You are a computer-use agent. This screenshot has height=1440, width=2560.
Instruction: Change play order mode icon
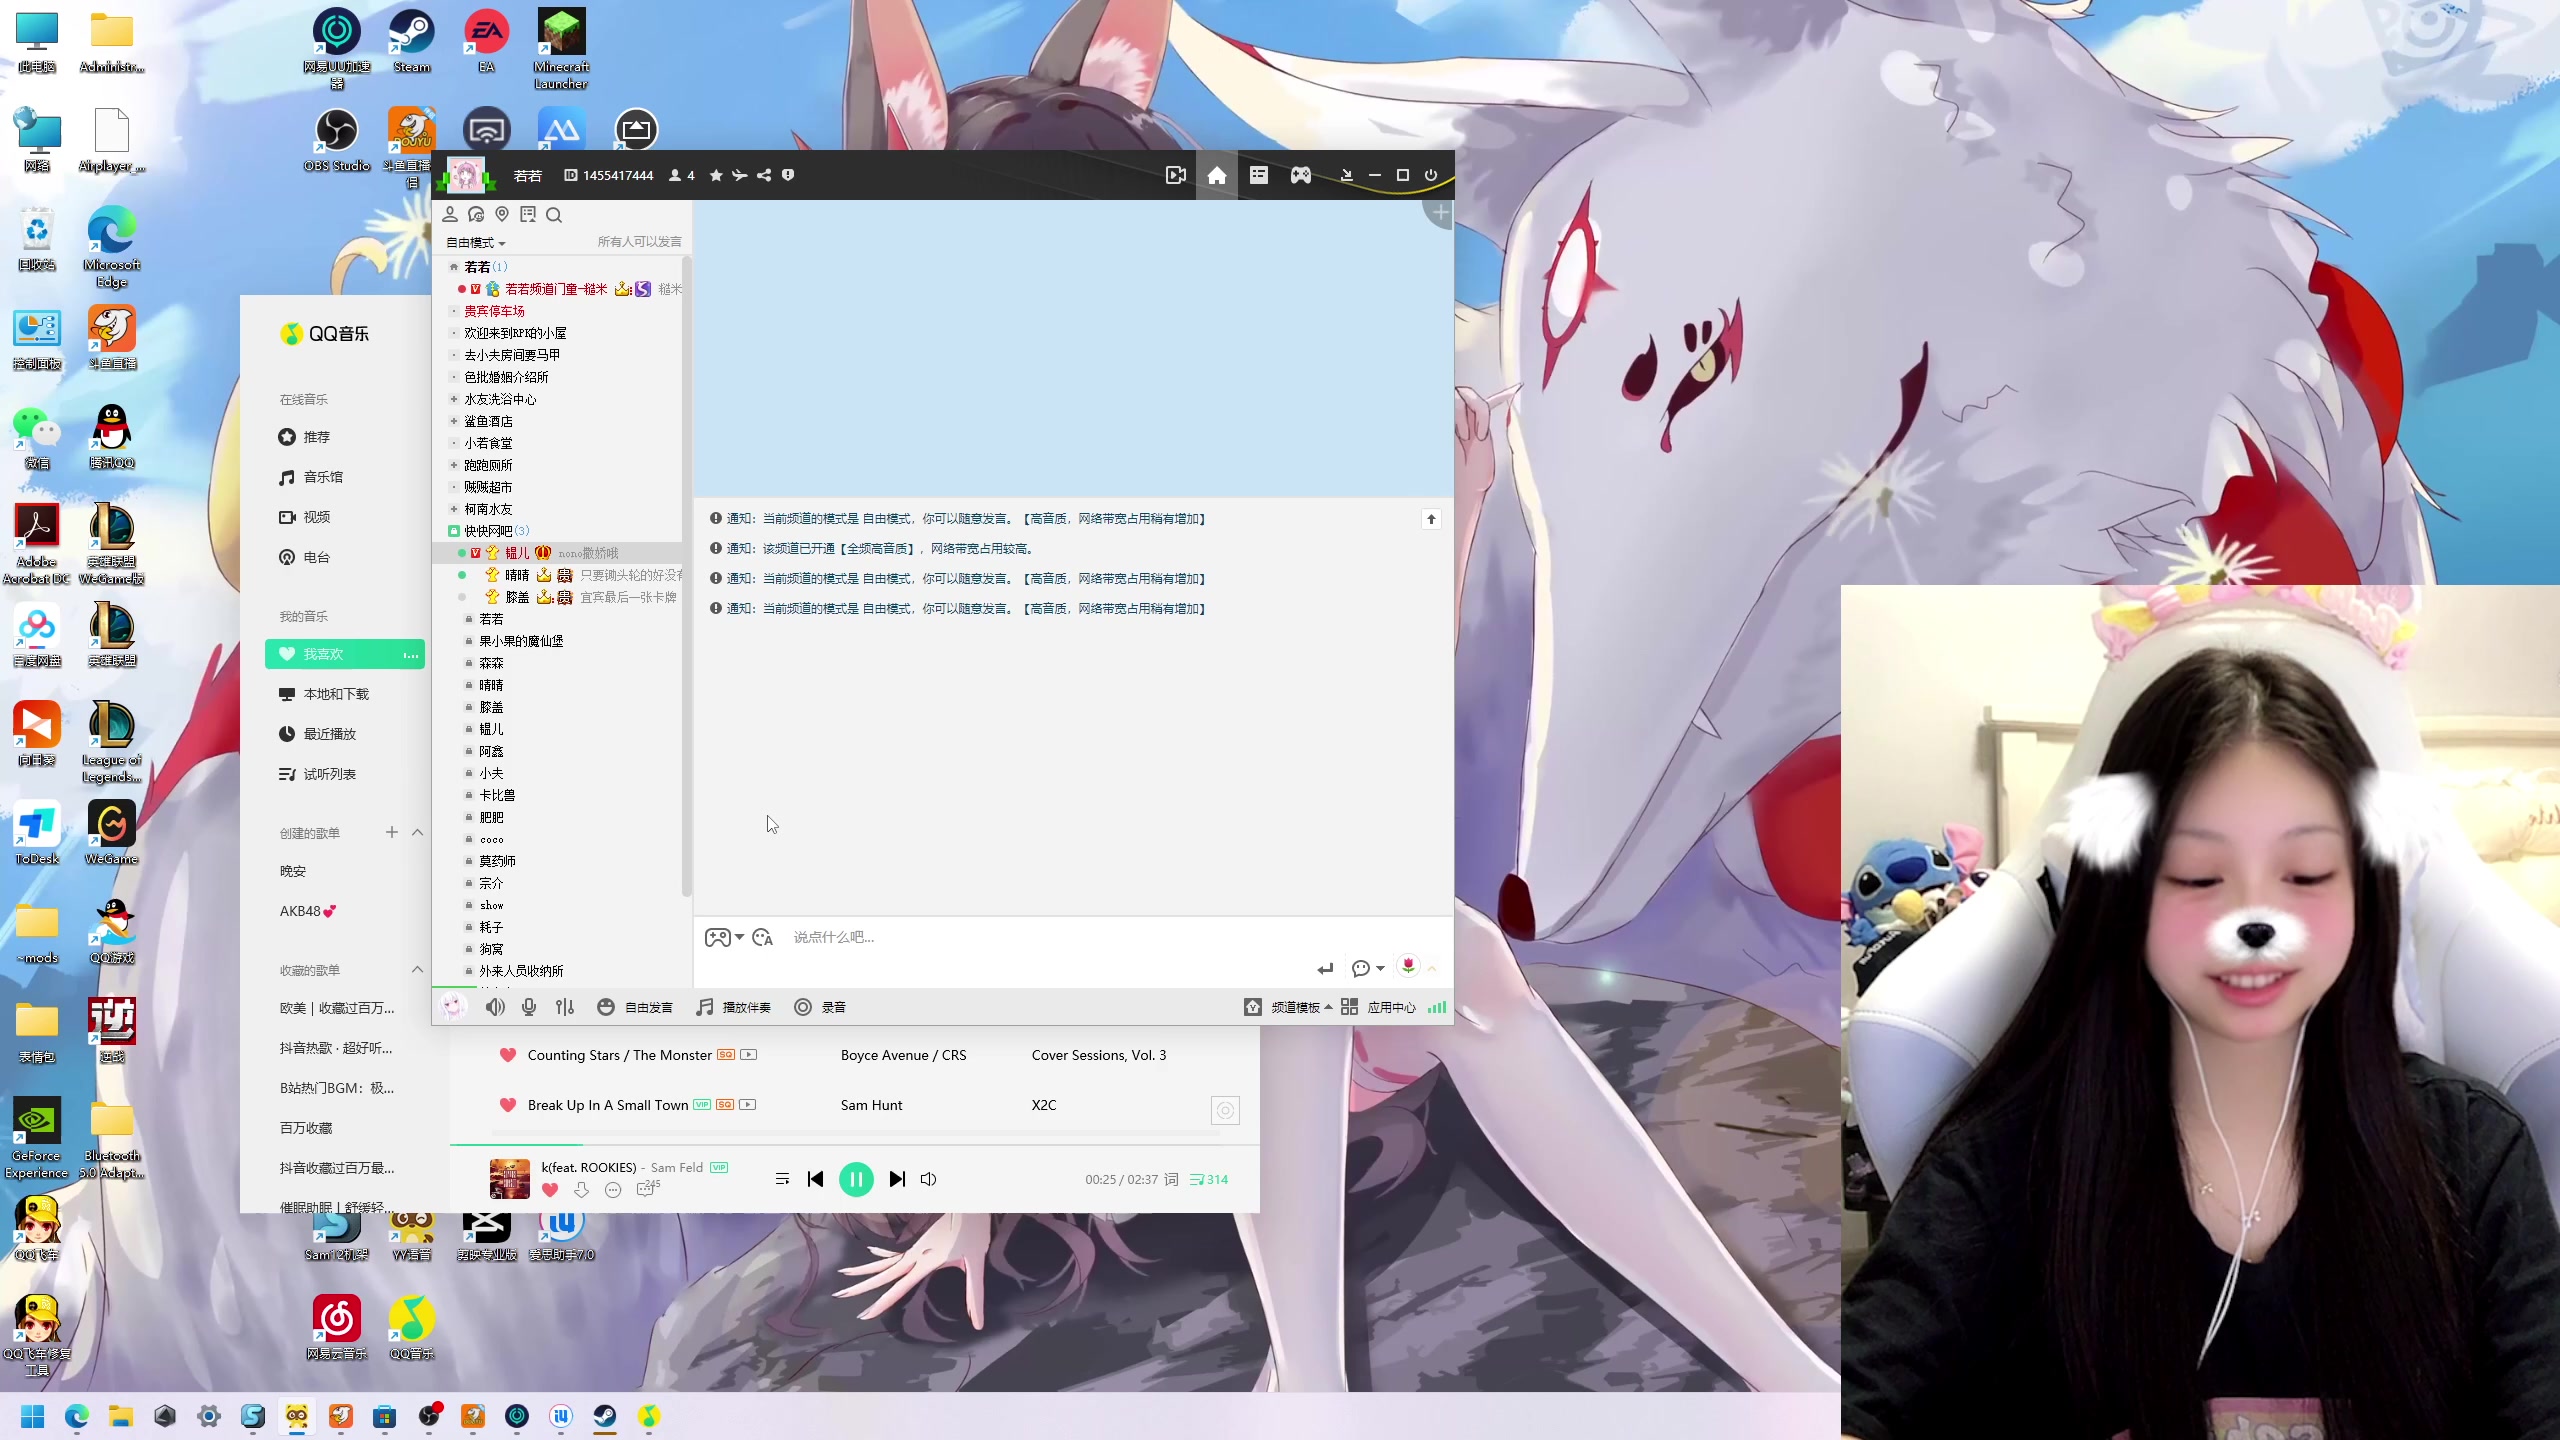[782, 1179]
